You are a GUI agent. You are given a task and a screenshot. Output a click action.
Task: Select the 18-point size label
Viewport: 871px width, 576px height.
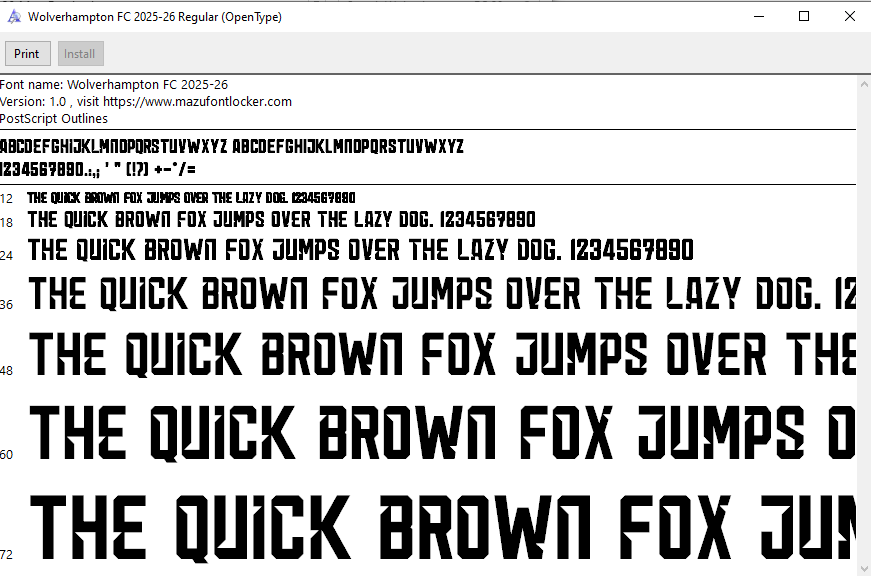click(7, 222)
